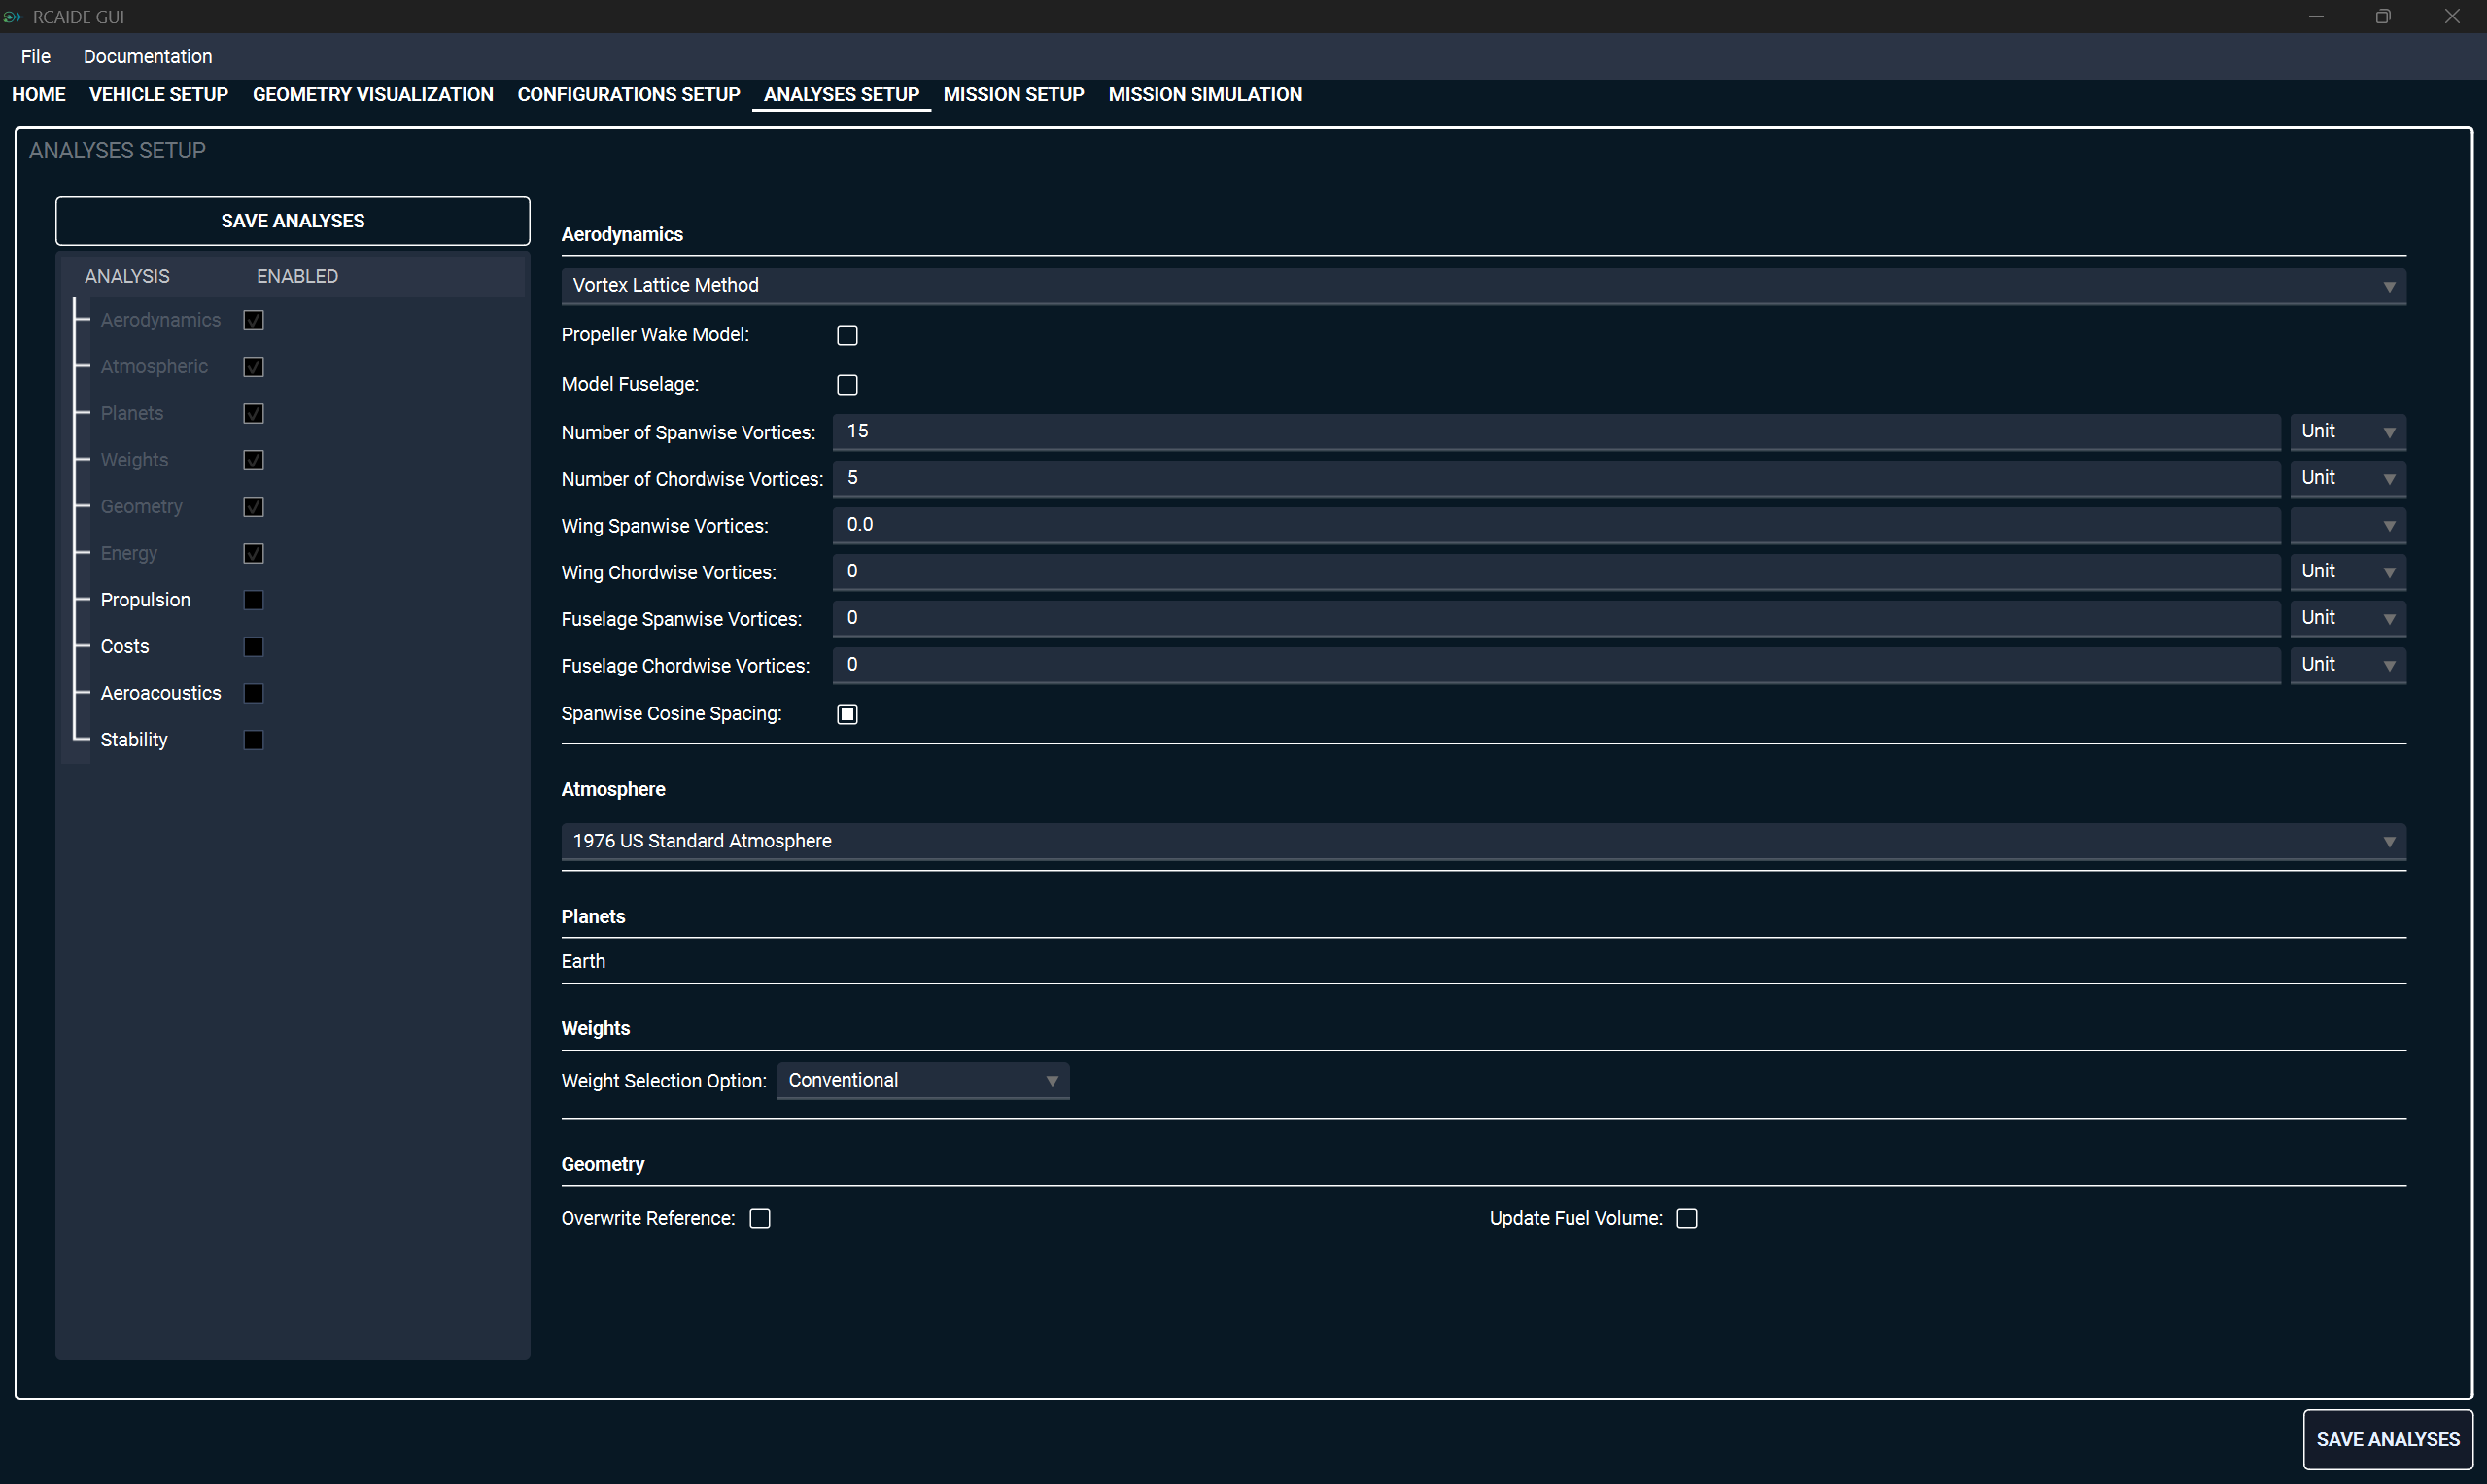Open the Vortex Lattice Method dropdown

click(x=1484, y=286)
